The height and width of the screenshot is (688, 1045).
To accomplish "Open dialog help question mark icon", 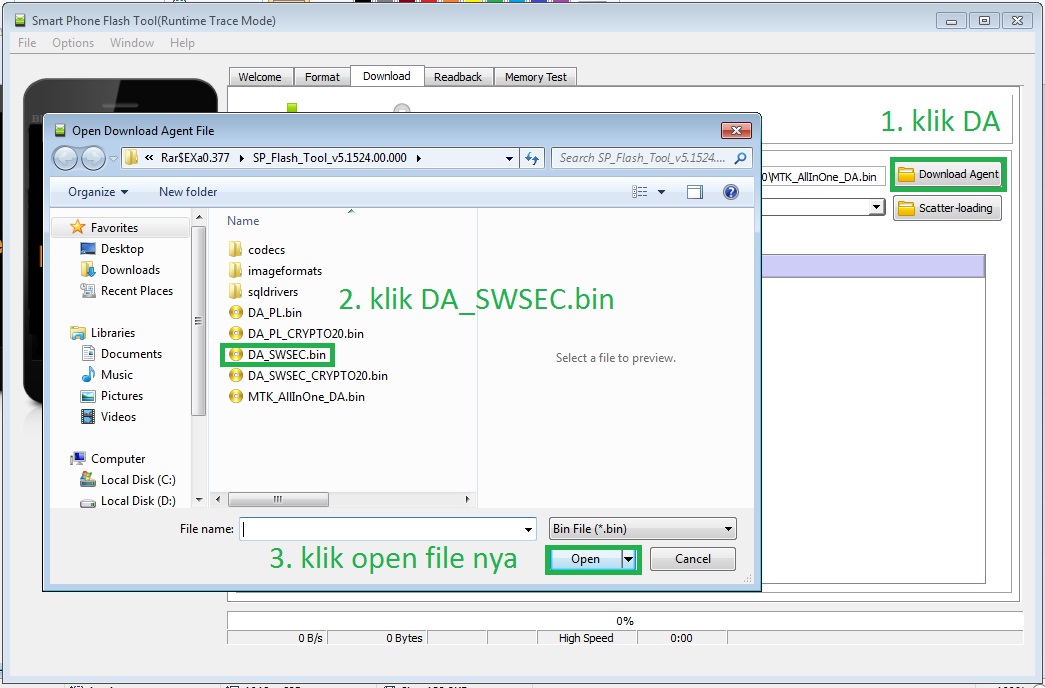I will (x=730, y=192).
